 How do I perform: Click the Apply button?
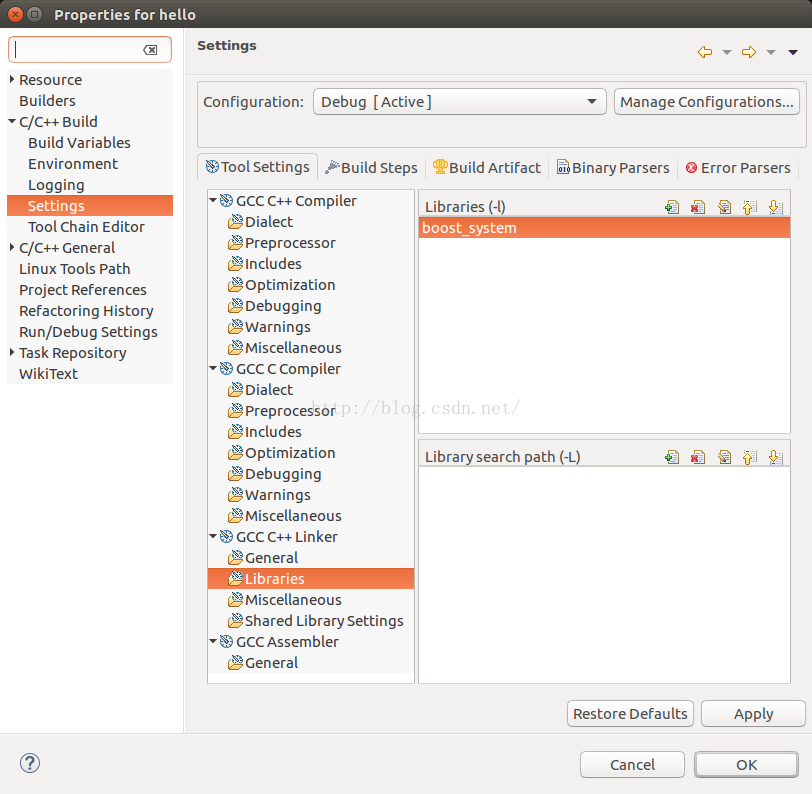753,714
